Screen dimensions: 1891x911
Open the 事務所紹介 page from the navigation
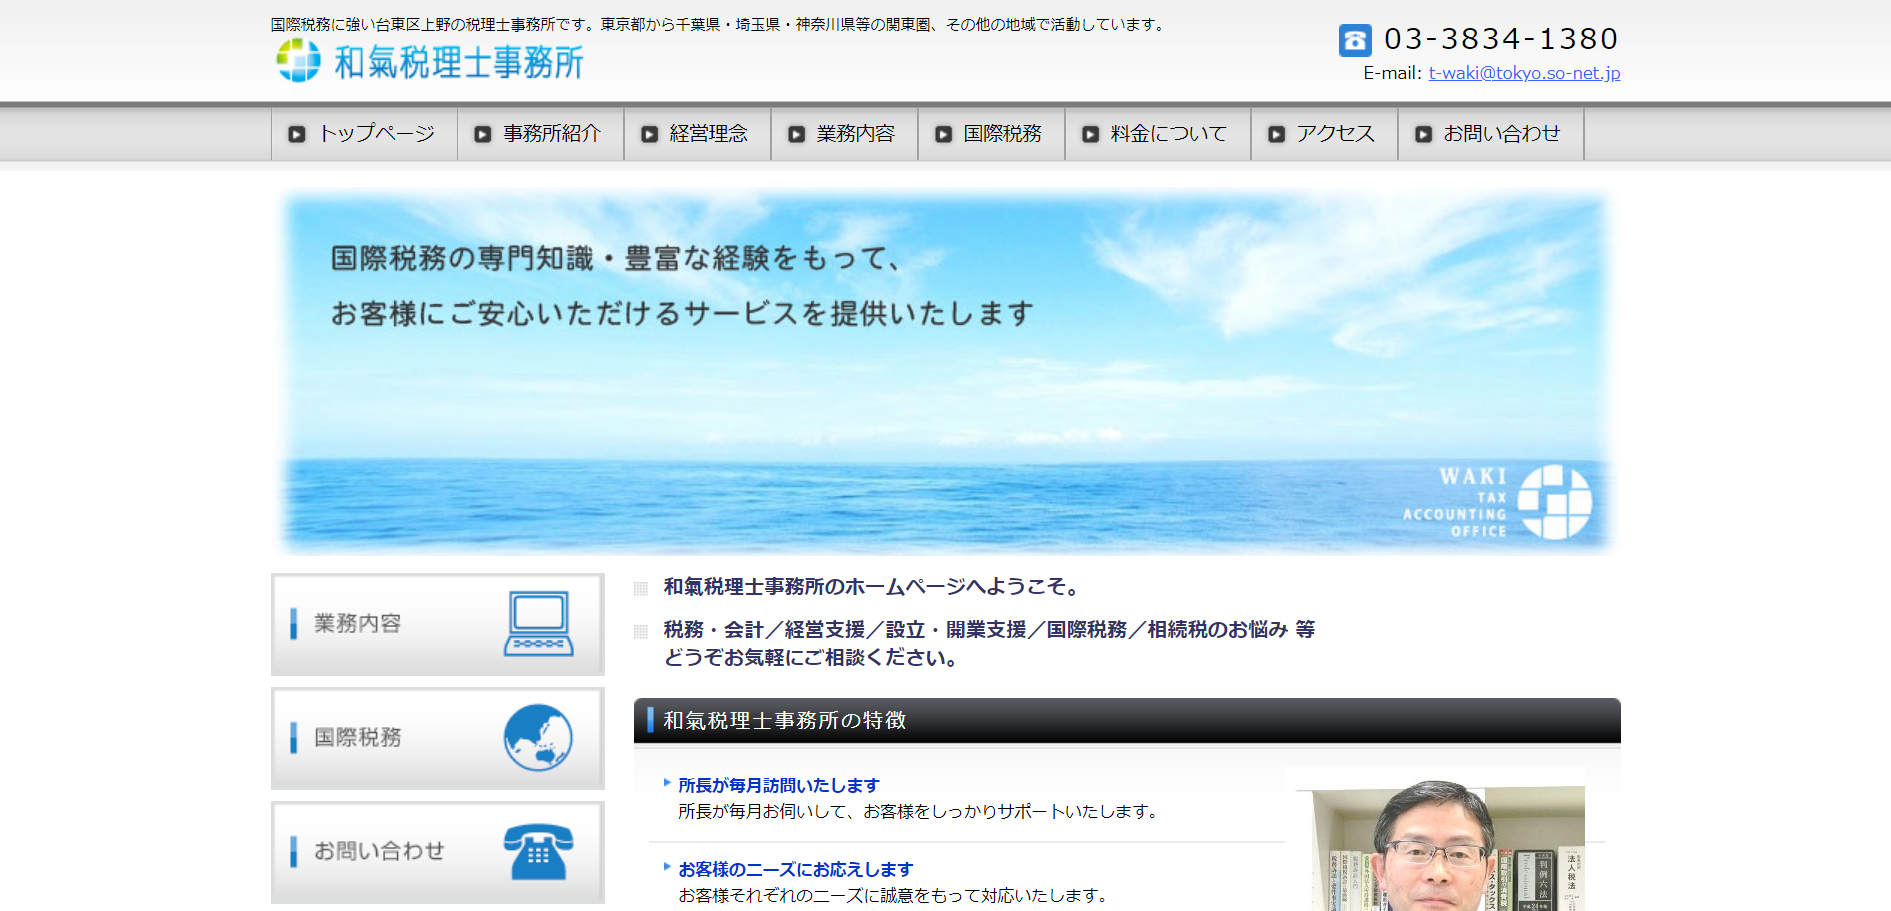pos(553,133)
